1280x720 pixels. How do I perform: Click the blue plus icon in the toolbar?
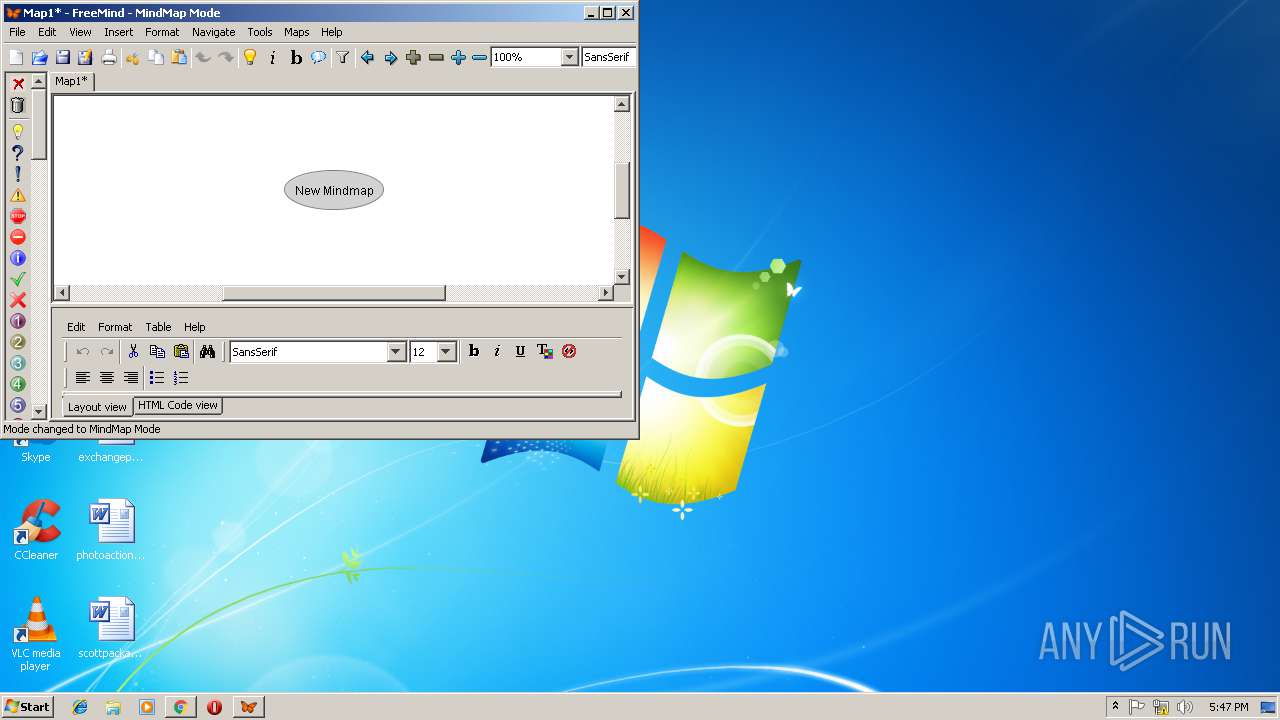[x=458, y=57]
